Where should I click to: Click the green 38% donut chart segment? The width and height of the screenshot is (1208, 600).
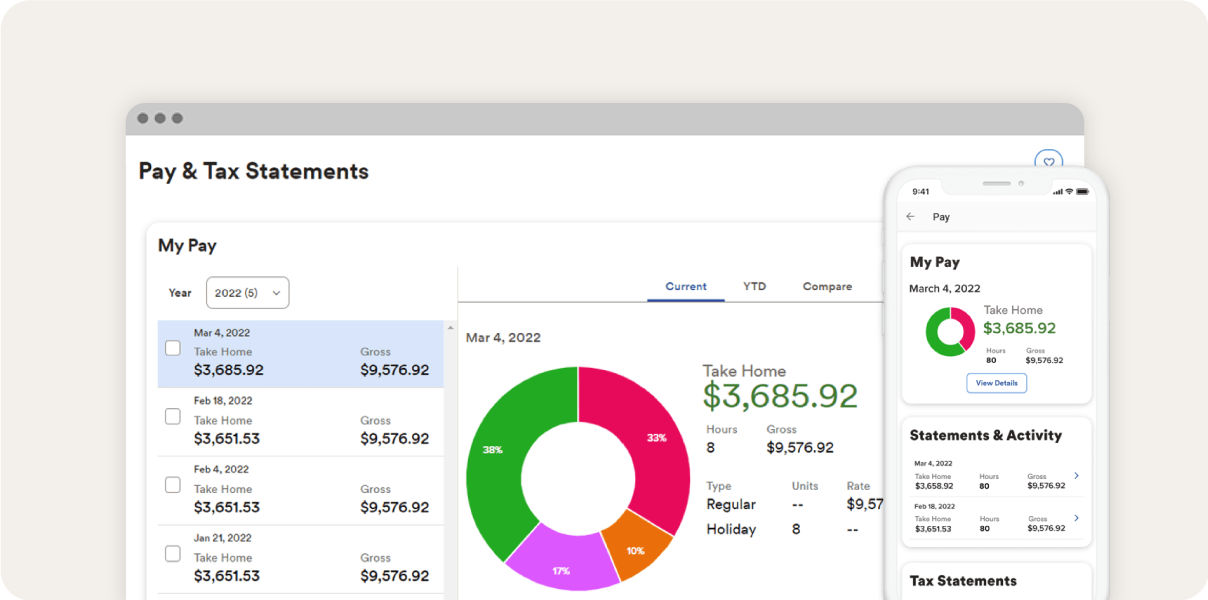click(x=493, y=450)
